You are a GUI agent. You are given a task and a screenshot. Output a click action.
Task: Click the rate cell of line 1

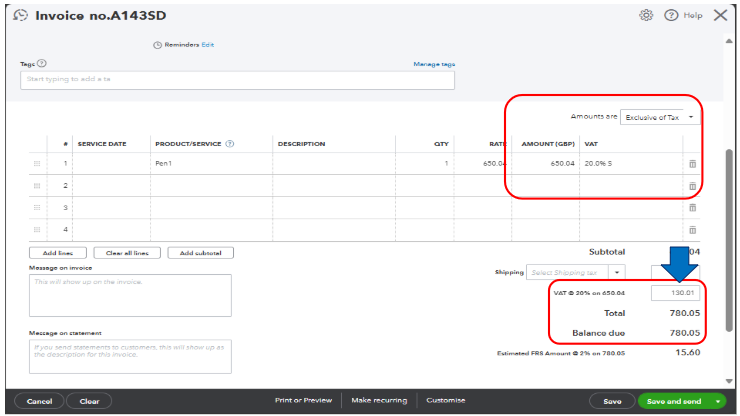click(x=482, y=163)
